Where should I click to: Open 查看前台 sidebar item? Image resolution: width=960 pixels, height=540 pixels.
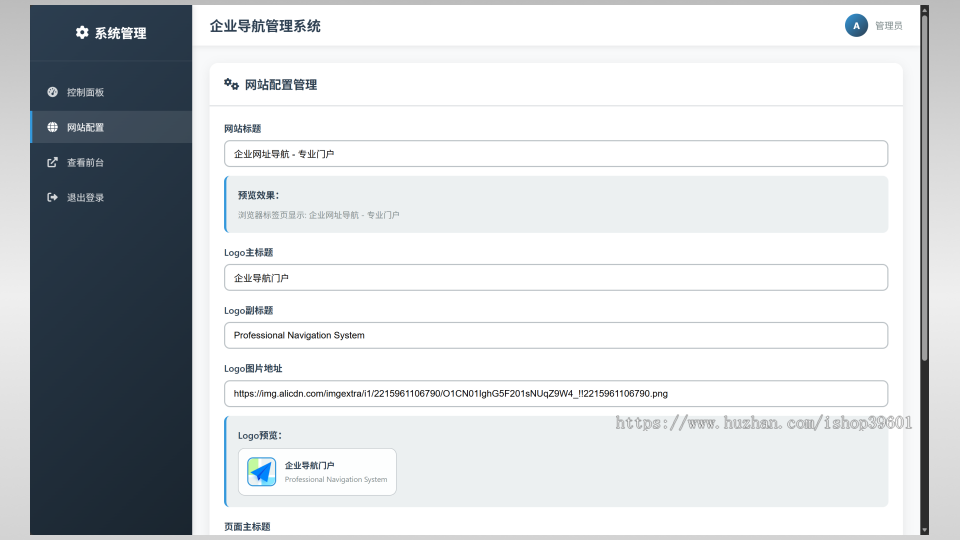tap(111, 162)
